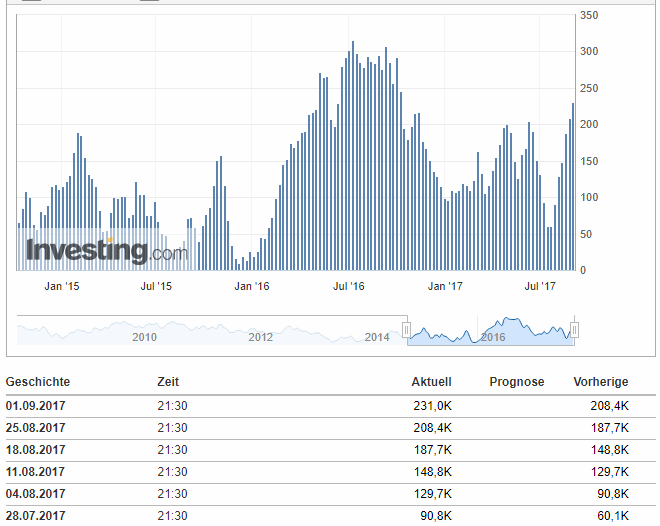Click the highlighted 2016 range in navigator
This screenshot has width=660, height=526.
pyautogui.click(x=492, y=332)
